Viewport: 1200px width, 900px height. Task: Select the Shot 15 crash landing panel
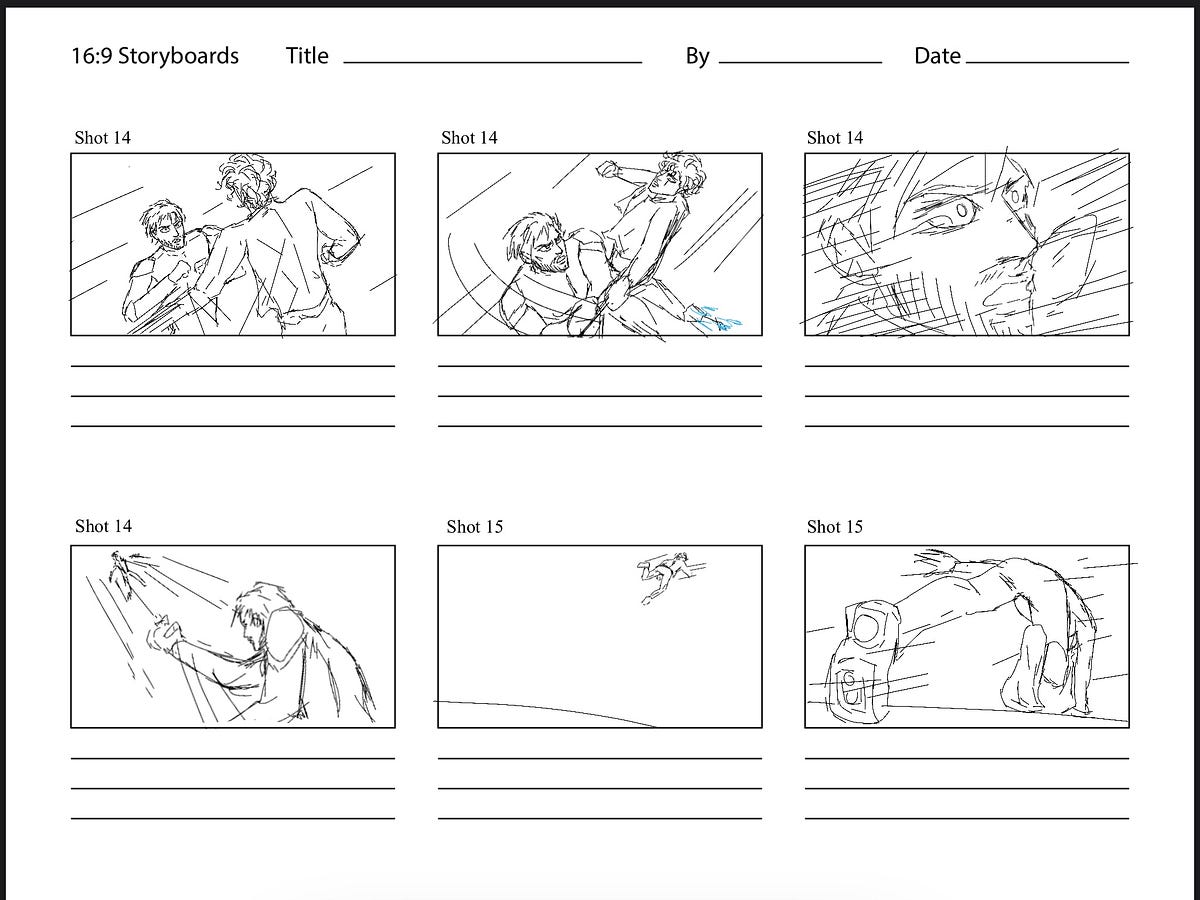tap(968, 633)
